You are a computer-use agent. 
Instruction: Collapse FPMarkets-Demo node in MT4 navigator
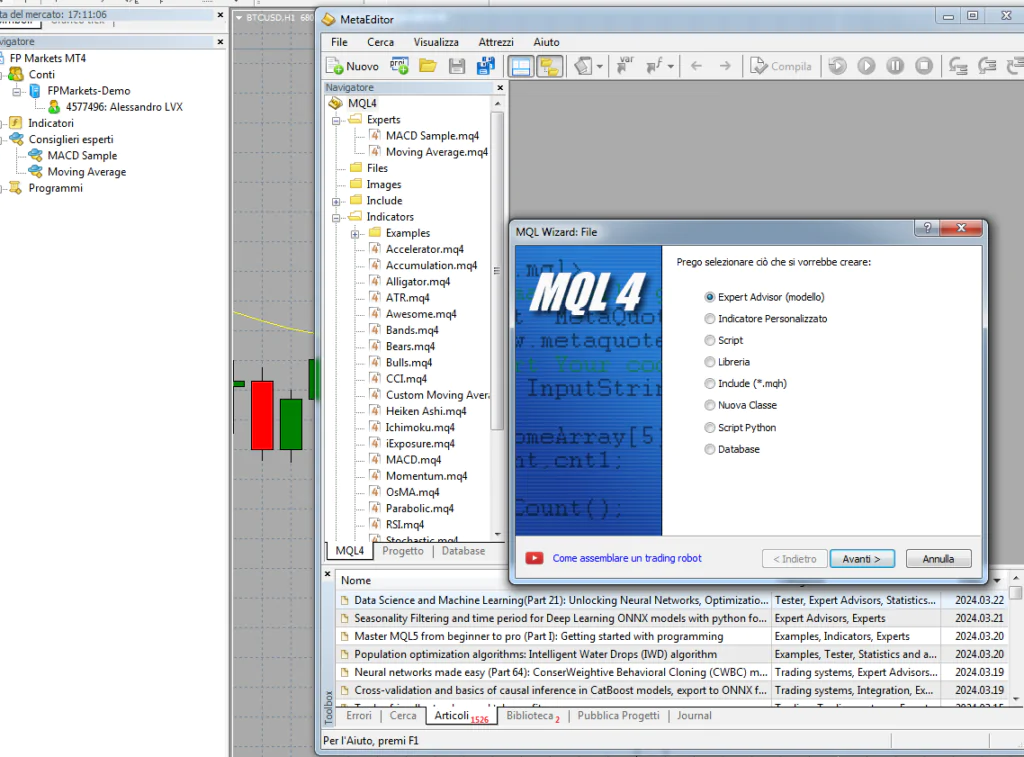tap(17, 91)
